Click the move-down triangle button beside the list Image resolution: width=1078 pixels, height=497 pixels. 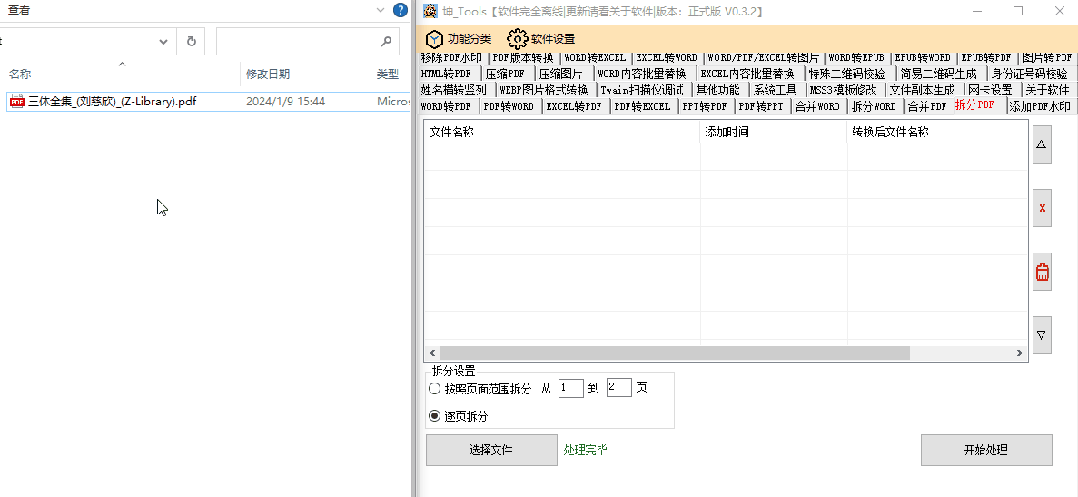click(1042, 335)
